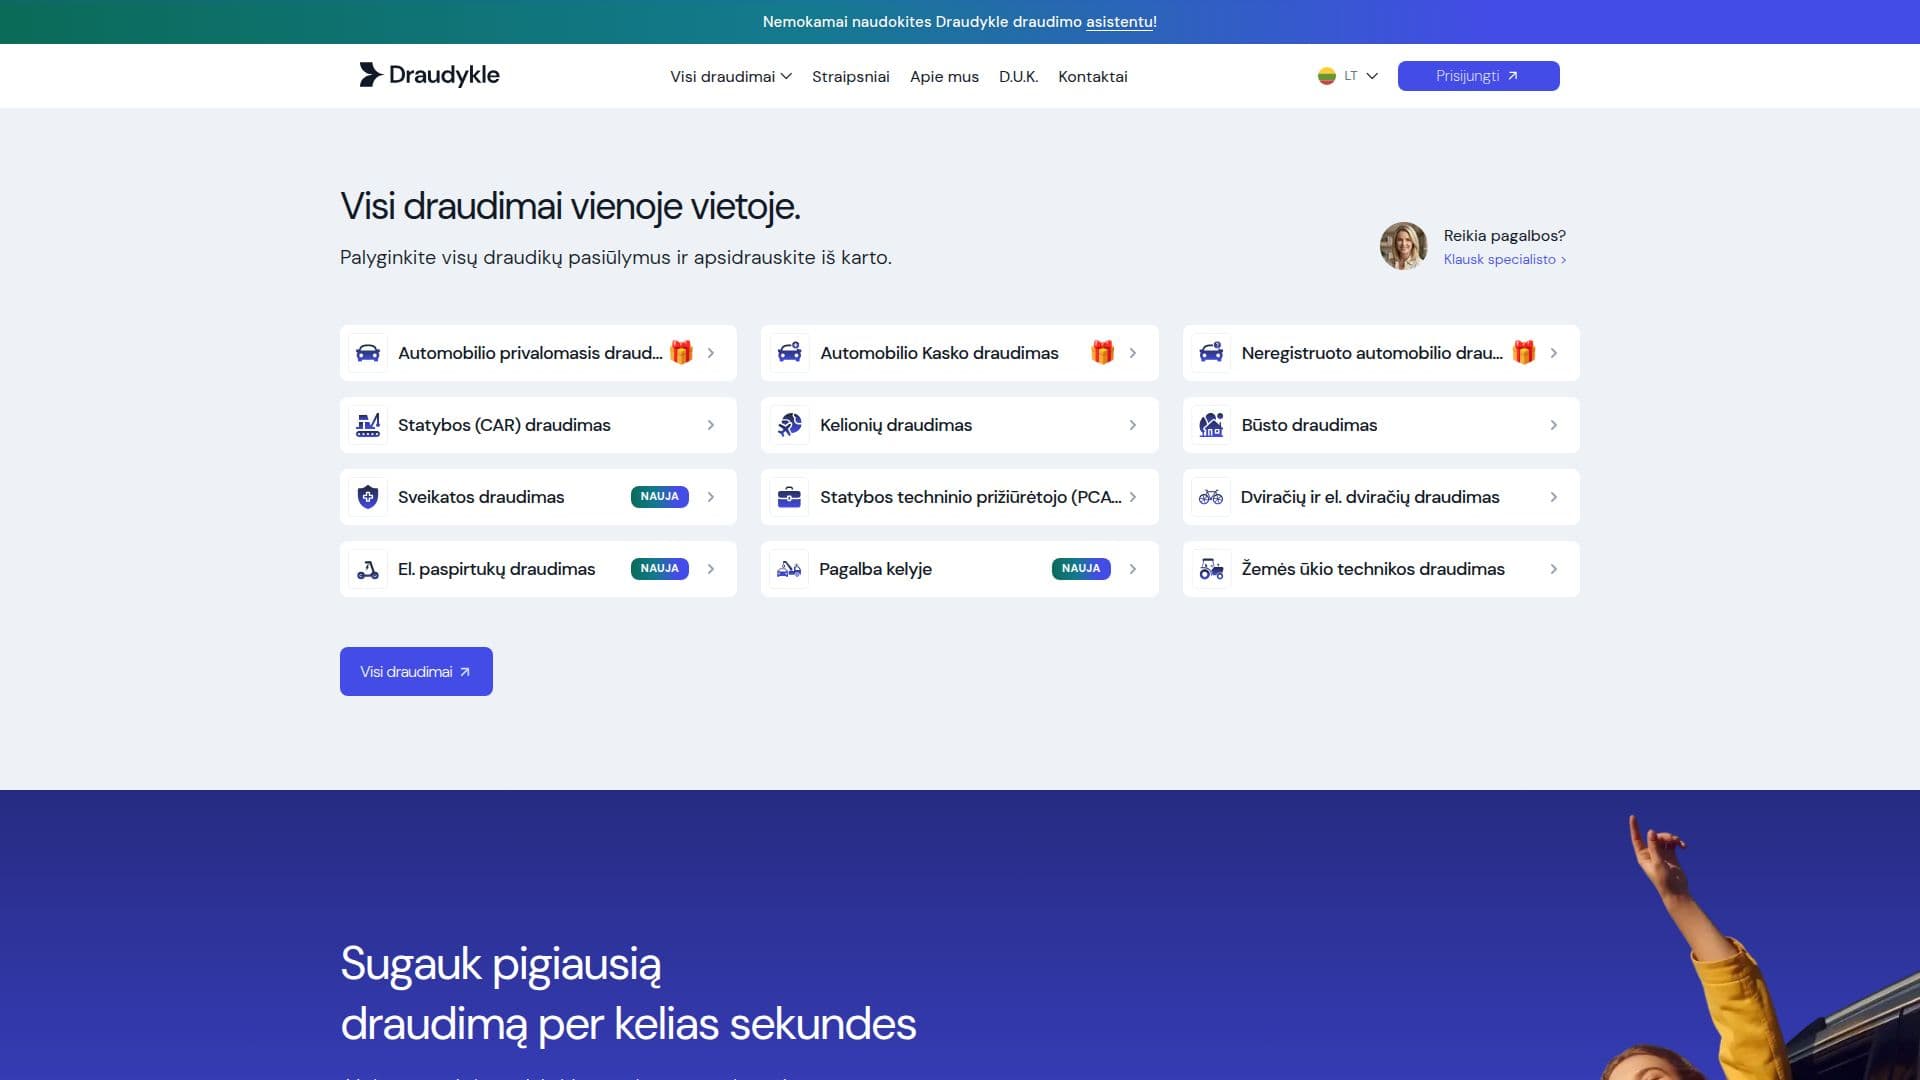
Task: Follow the asistentu link in top banner
Action: 1119,22
